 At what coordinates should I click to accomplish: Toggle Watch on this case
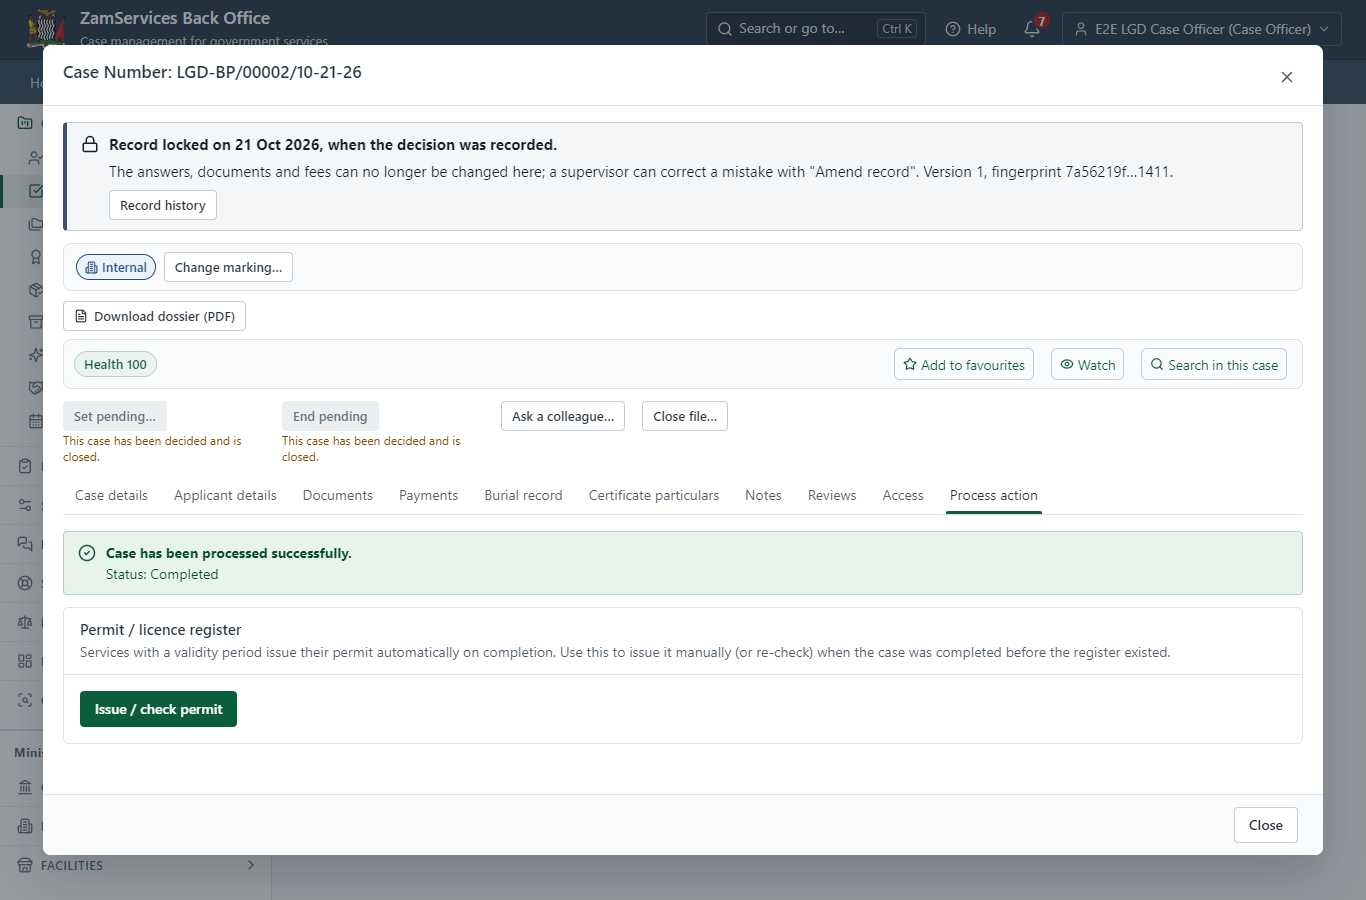(1087, 365)
